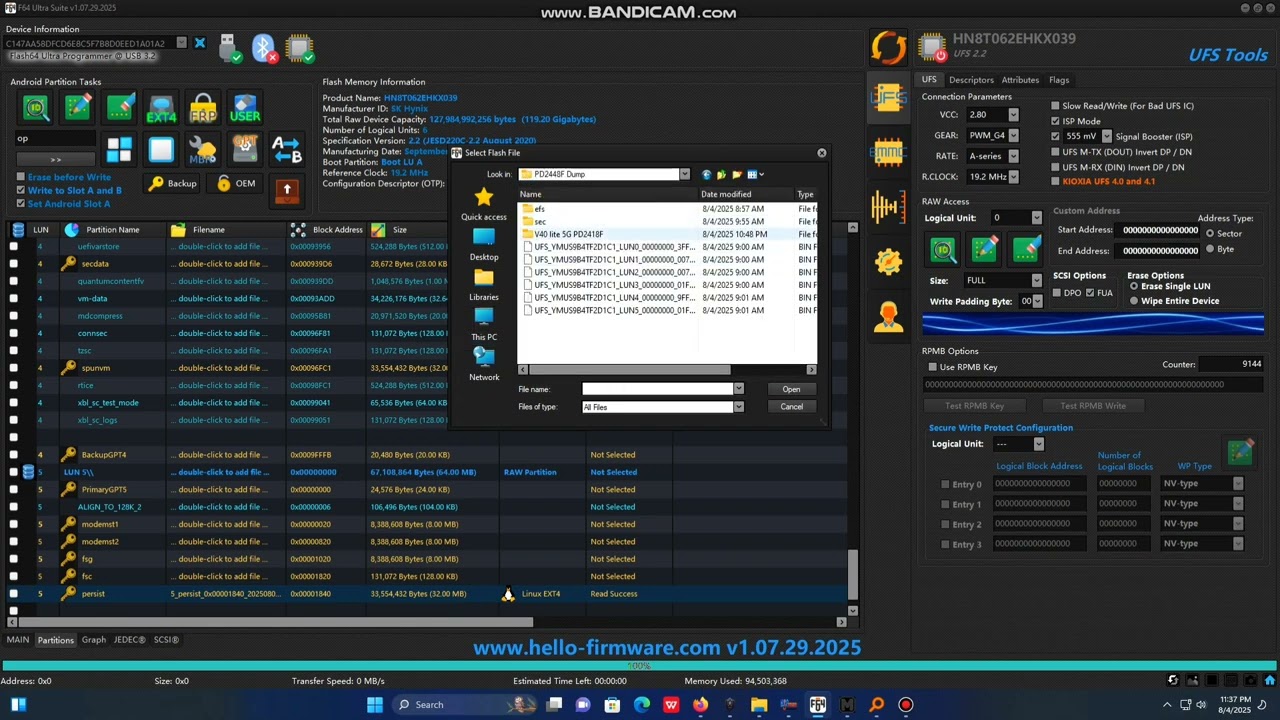Click the Erase partition icon in Android Partition Tasks
Viewport: 1280px width, 720px height.
click(120, 108)
